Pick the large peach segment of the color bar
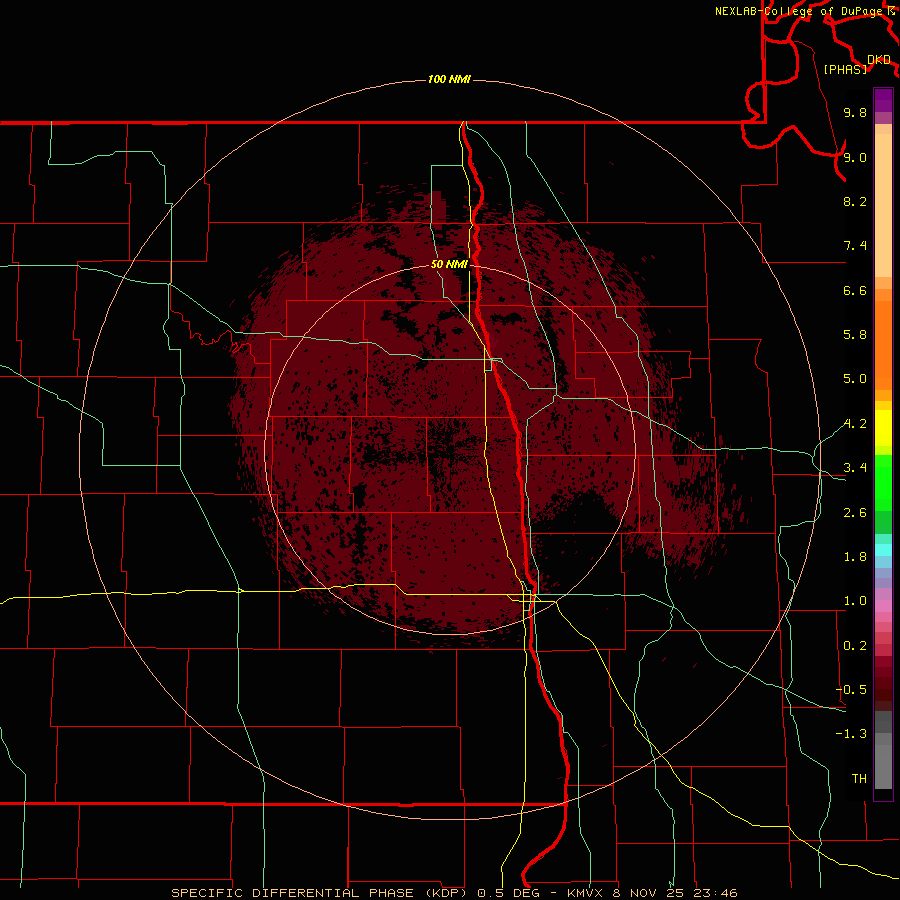This screenshot has height=900, width=900. pos(883,205)
